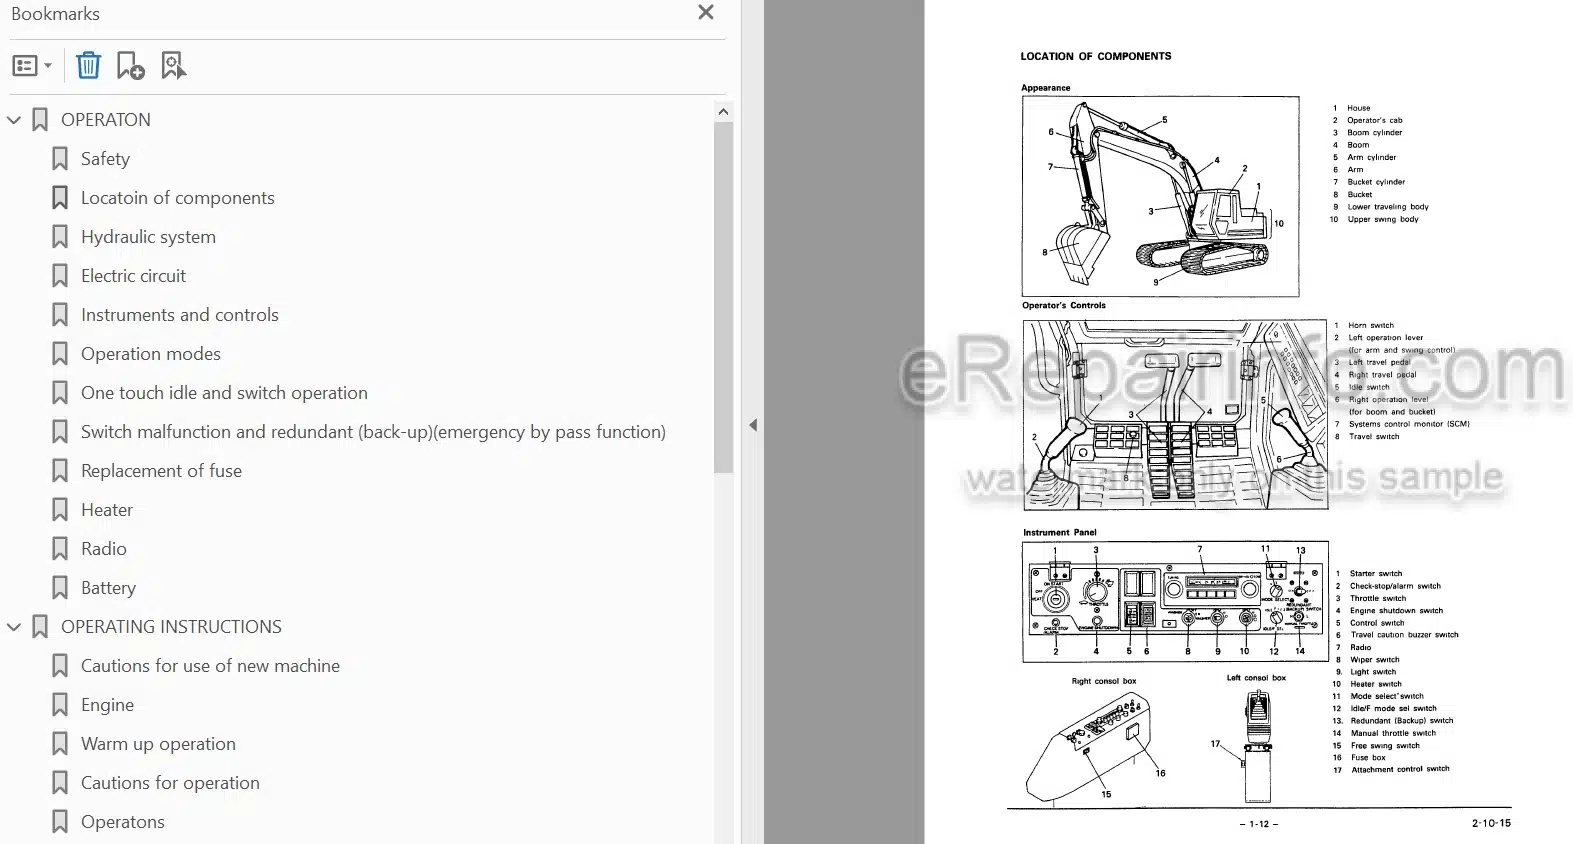Delete selected bookmark with trash icon
The height and width of the screenshot is (844, 1573).
point(88,66)
